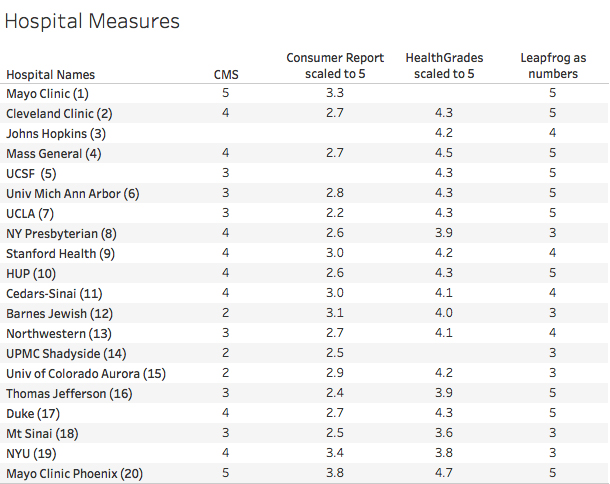This screenshot has height=484, width=610.
Task: Select the Mass General (4) hospital name
Action: pos(54,153)
